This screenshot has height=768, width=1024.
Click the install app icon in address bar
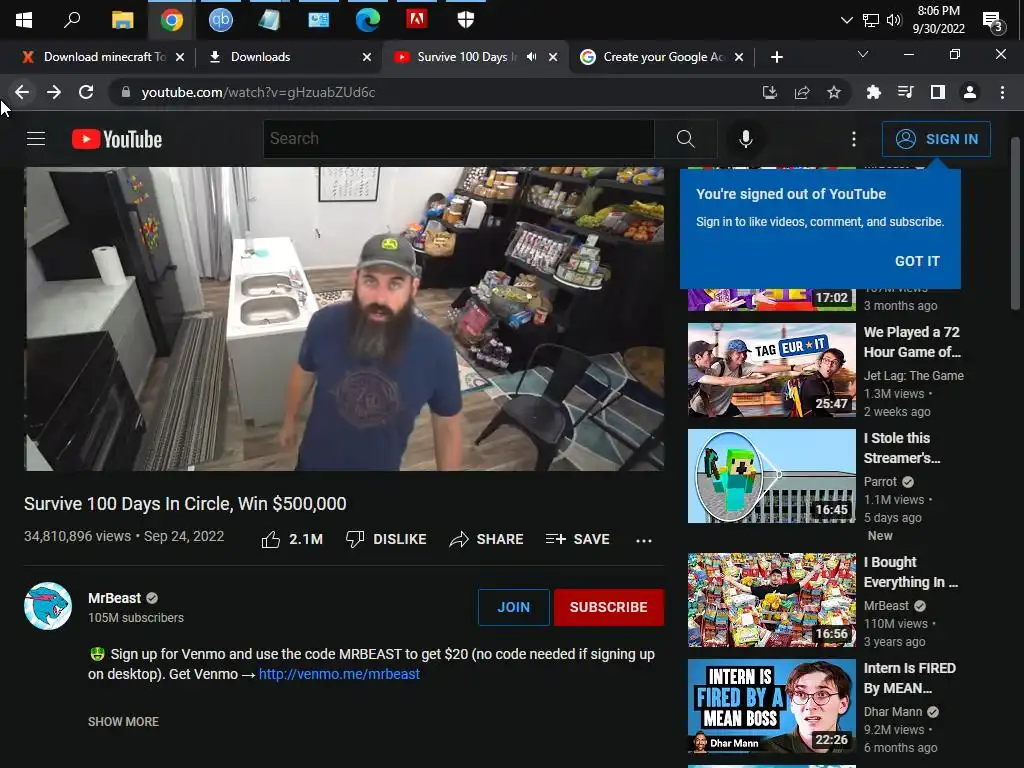click(x=770, y=92)
